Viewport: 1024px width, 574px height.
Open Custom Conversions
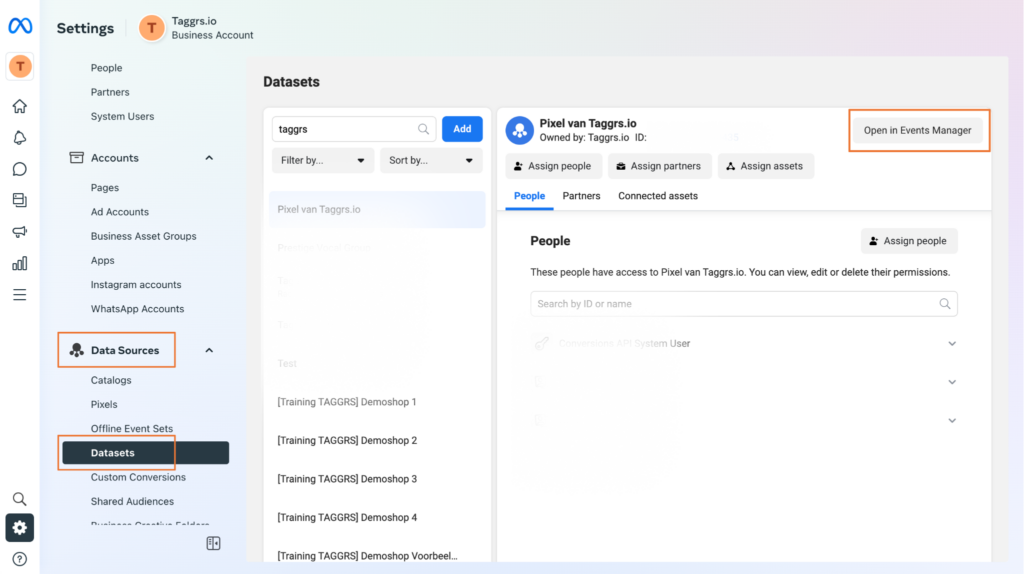[138, 477]
